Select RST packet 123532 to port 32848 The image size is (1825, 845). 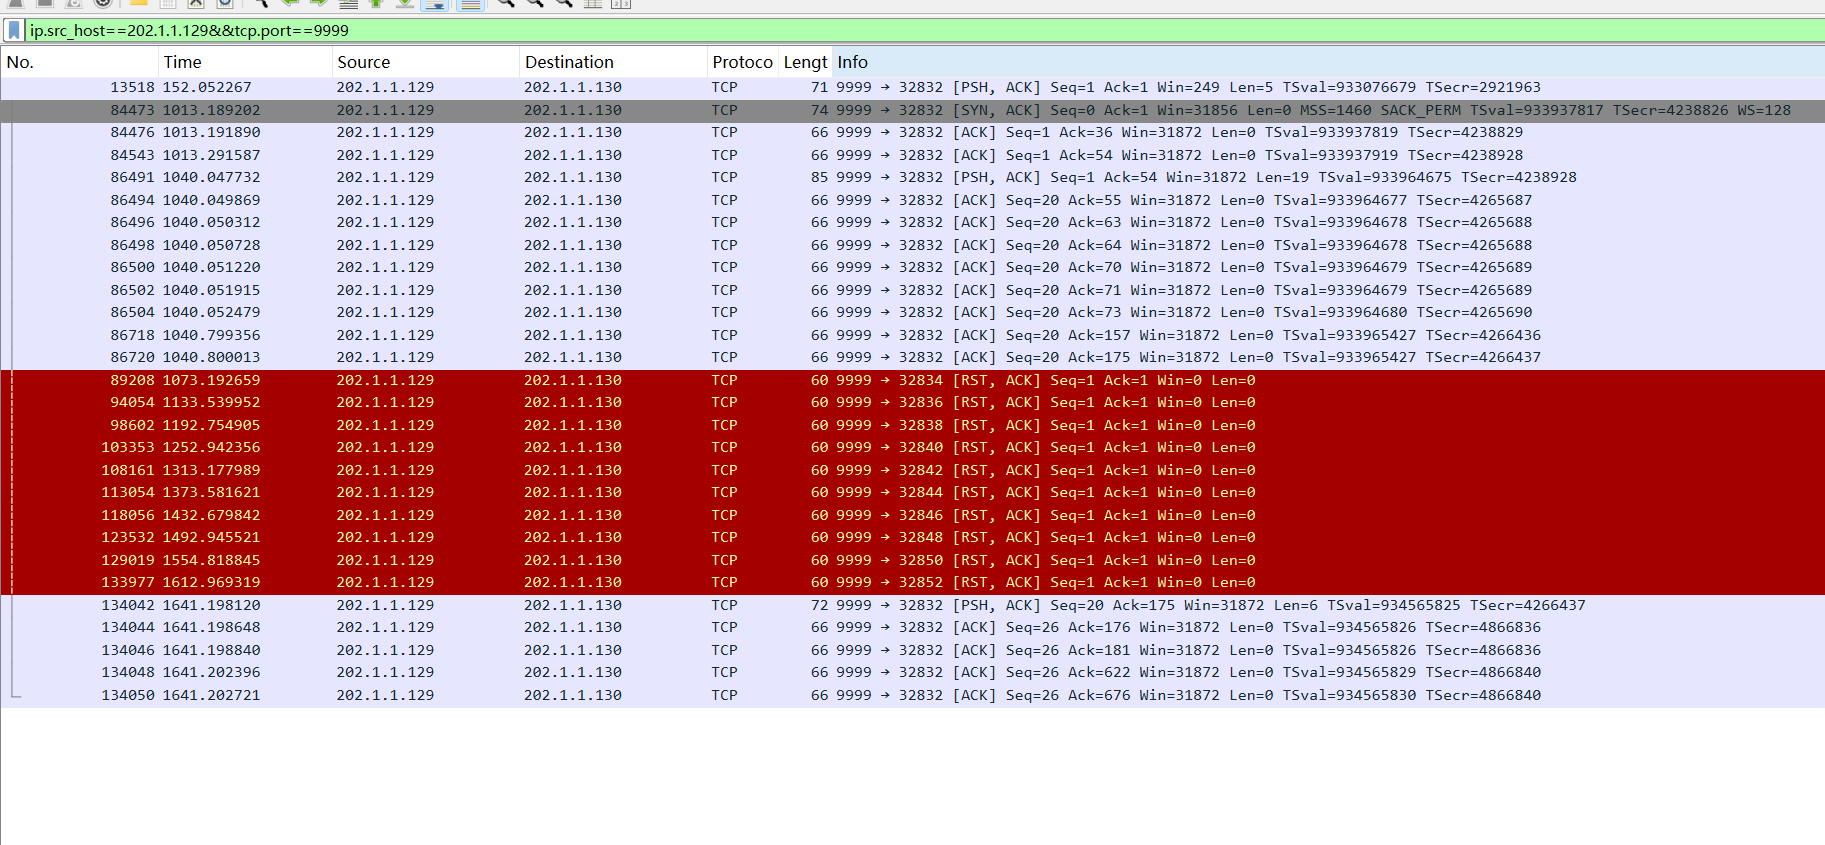(x=912, y=538)
